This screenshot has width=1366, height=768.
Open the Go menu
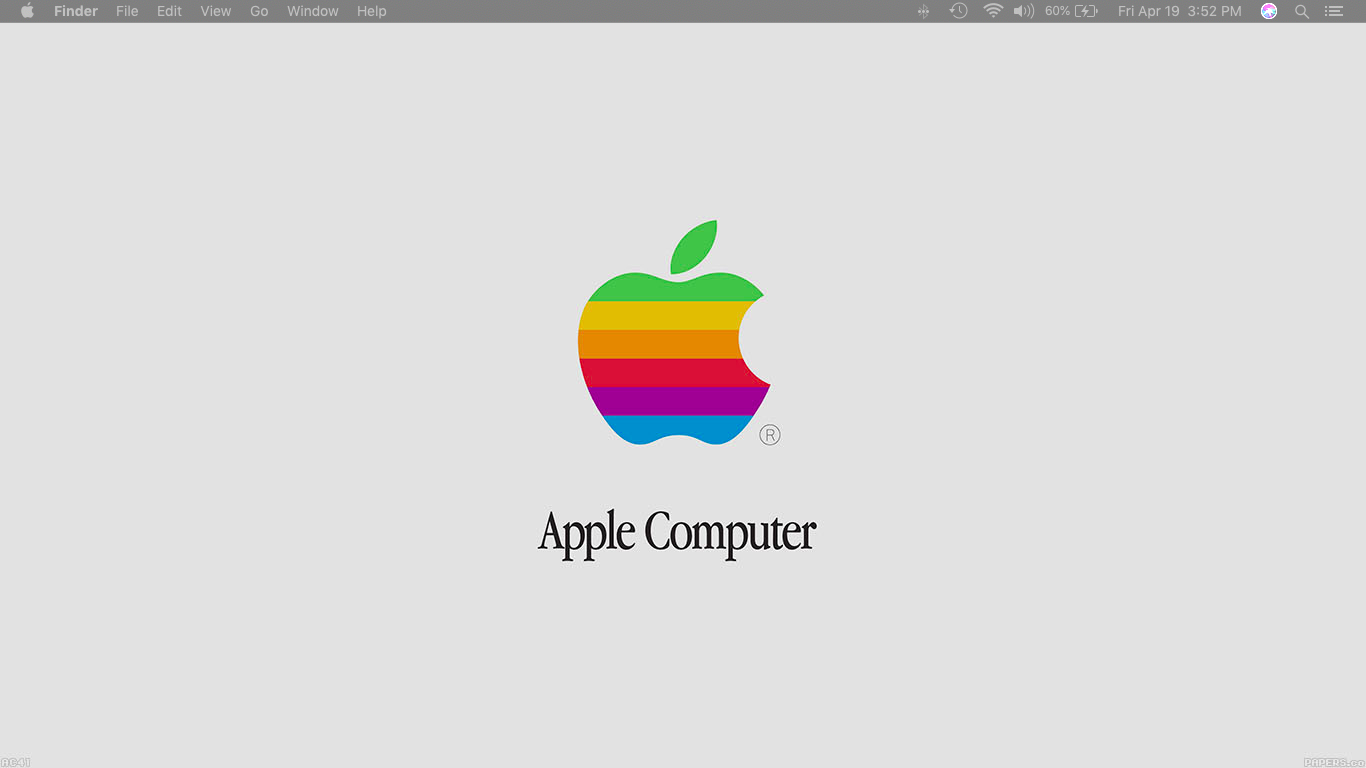click(259, 11)
